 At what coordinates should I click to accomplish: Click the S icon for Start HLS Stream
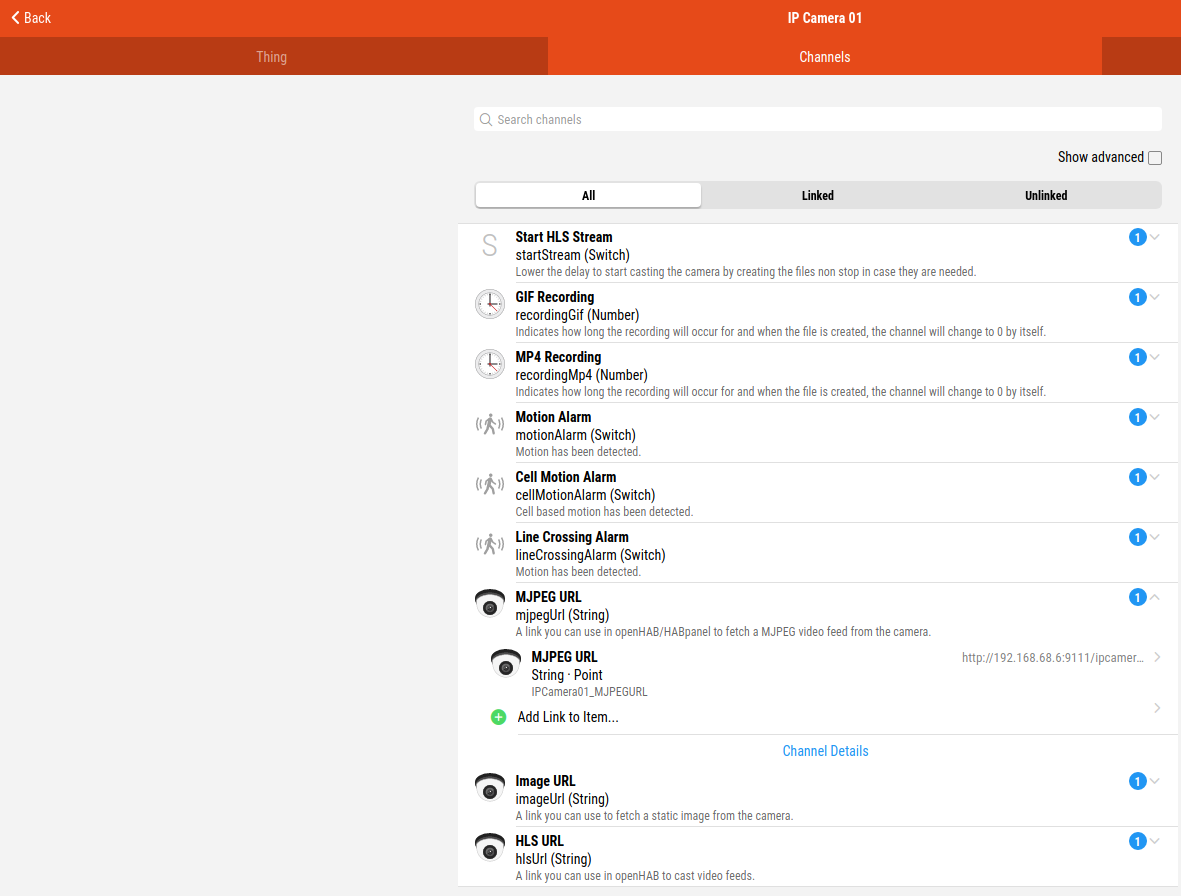click(489, 245)
